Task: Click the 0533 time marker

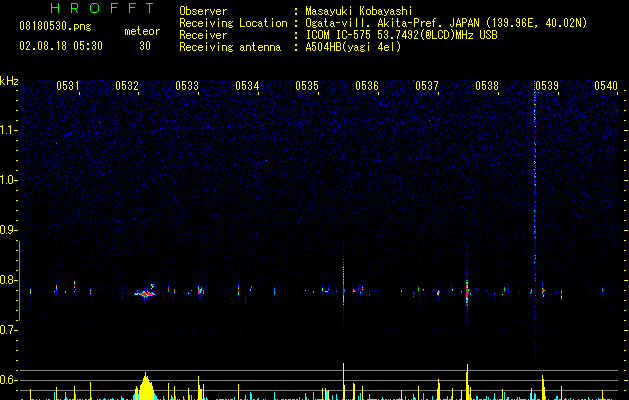Action: pyautogui.click(x=187, y=85)
